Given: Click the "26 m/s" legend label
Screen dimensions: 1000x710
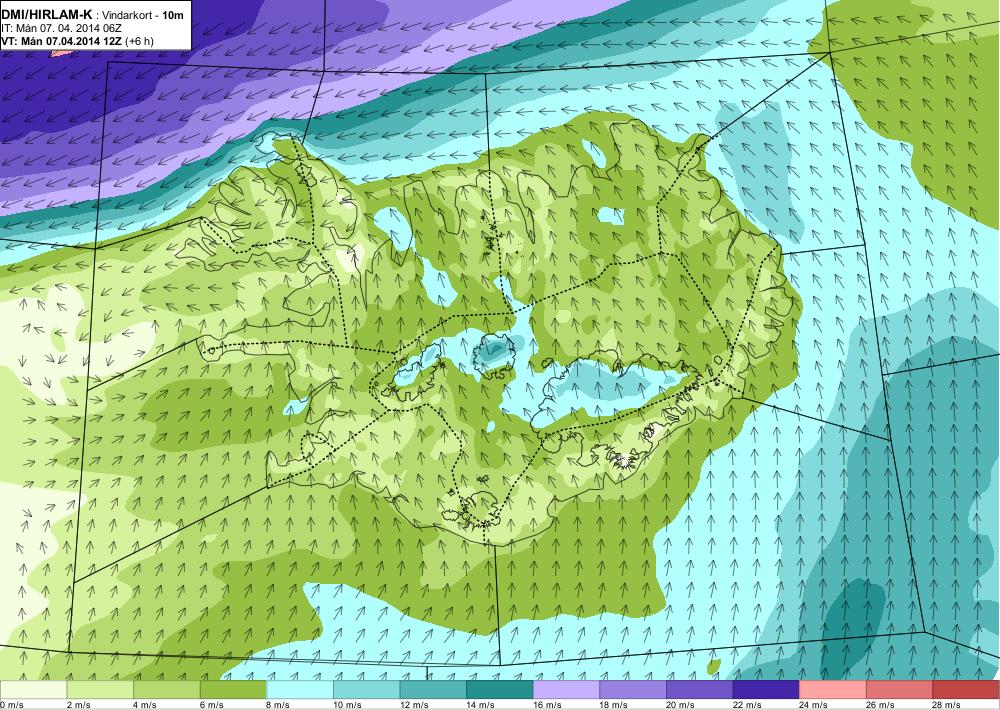Looking at the screenshot, I should [x=881, y=704].
